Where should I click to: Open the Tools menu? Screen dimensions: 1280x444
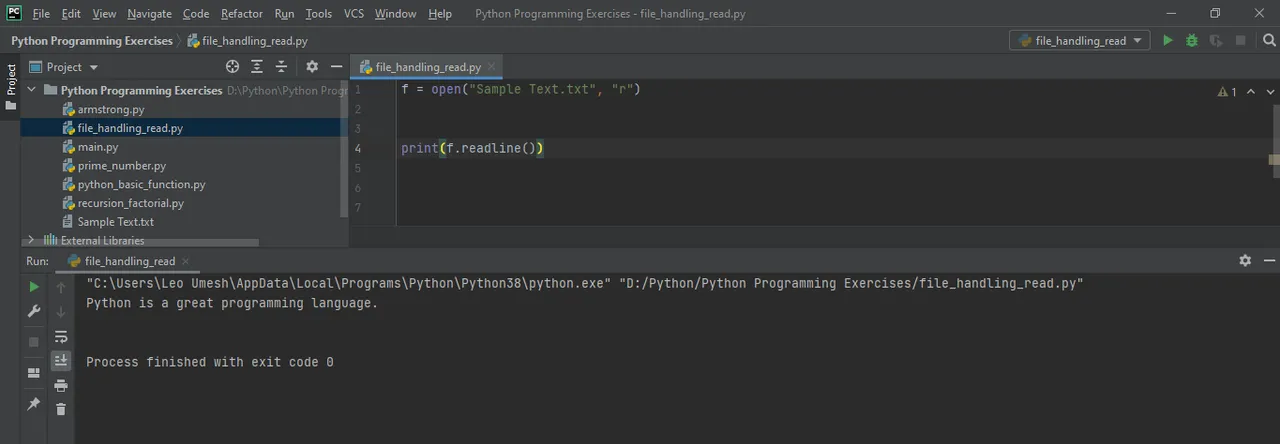click(x=319, y=14)
